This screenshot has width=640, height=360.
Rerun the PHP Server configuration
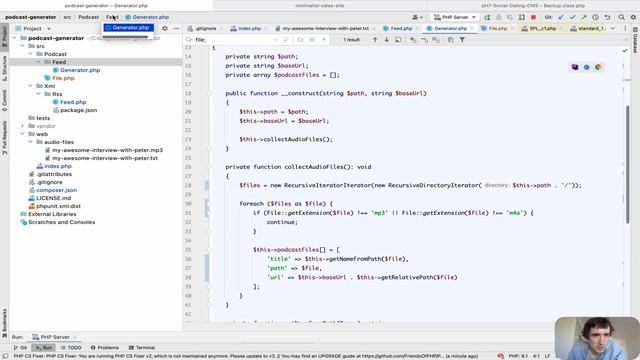click(x=487, y=17)
